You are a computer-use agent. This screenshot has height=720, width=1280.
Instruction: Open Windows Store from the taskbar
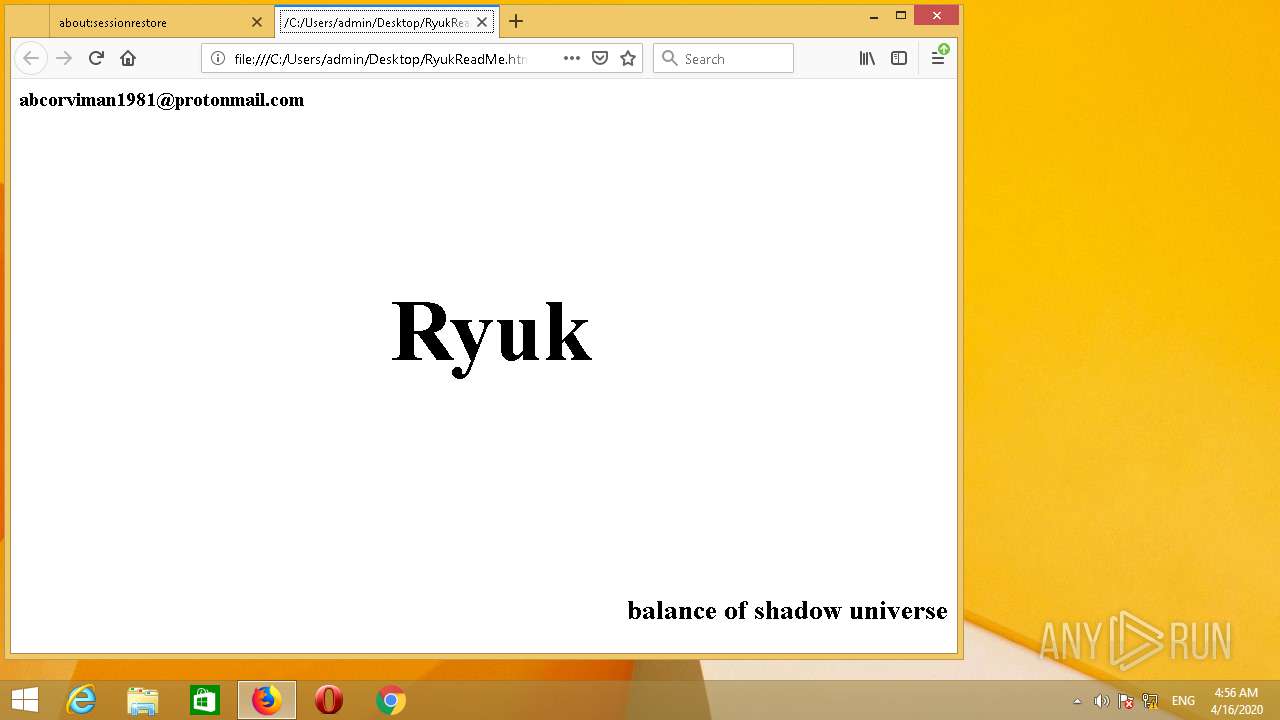pos(205,700)
